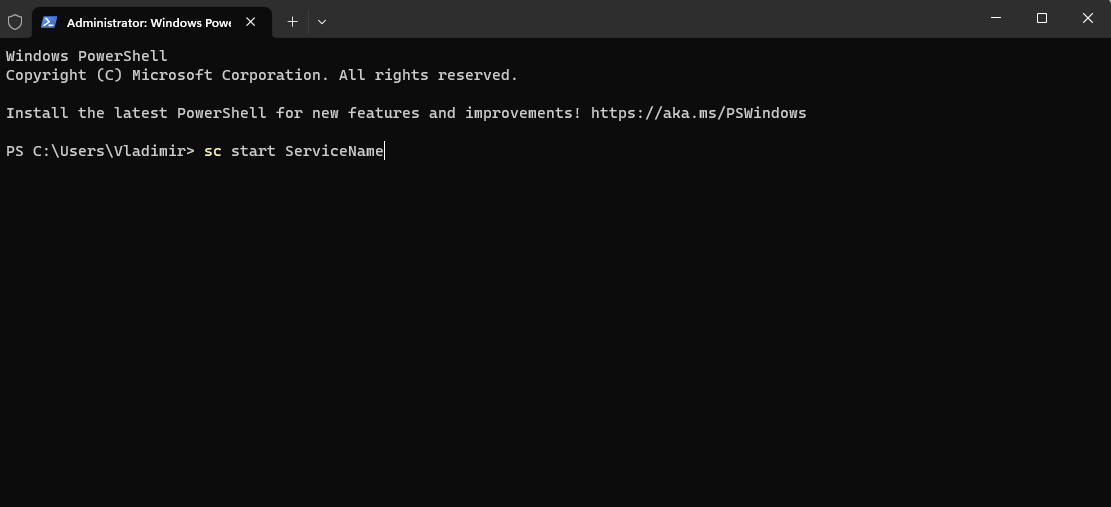Close the Administrator PowerShell tab
This screenshot has height=507, width=1111.
[x=250, y=21]
